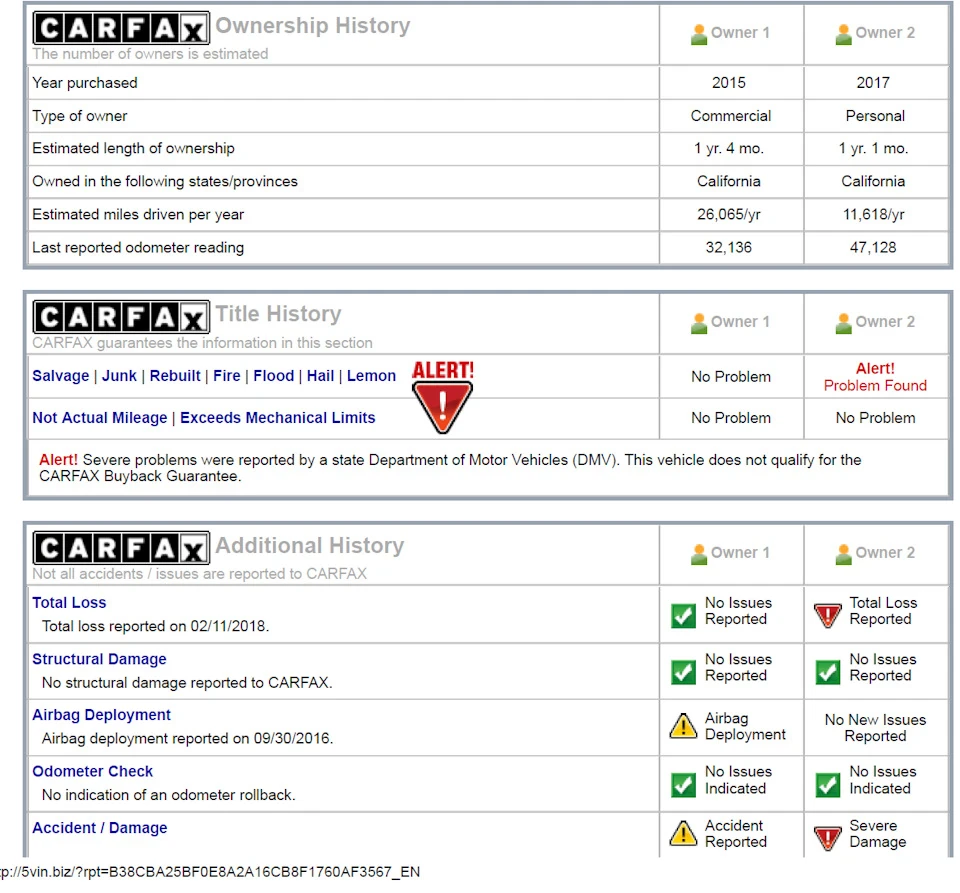Click the 'Ownership History' section heading

pos(313,26)
